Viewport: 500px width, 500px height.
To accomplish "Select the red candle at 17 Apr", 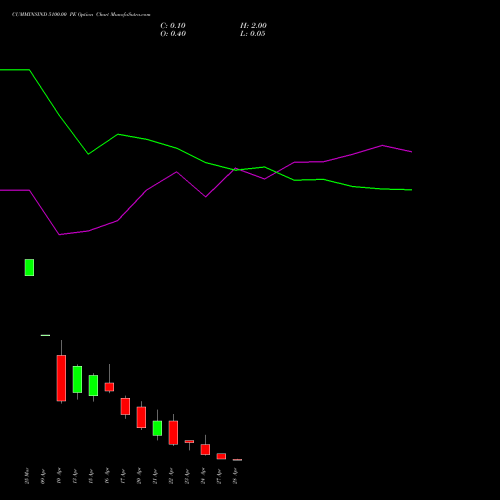I will (125, 406).
